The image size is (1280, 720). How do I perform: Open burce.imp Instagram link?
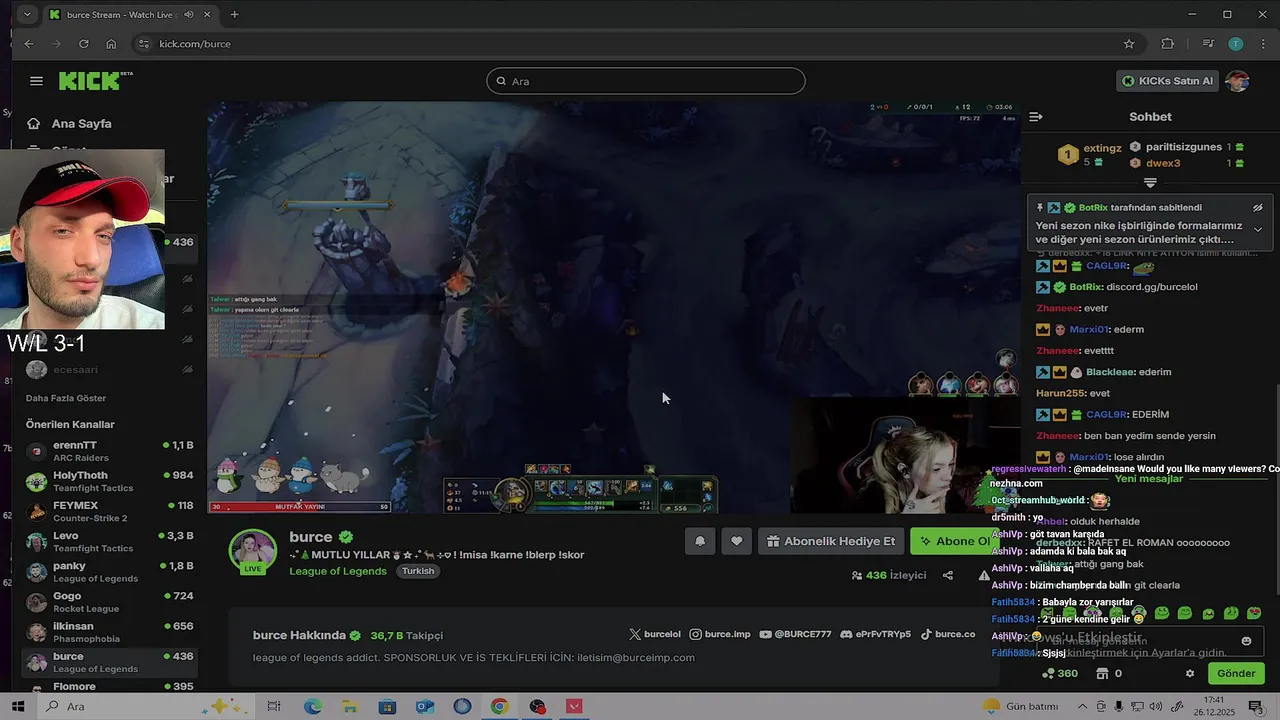pyautogui.click(x=719, y=634)
